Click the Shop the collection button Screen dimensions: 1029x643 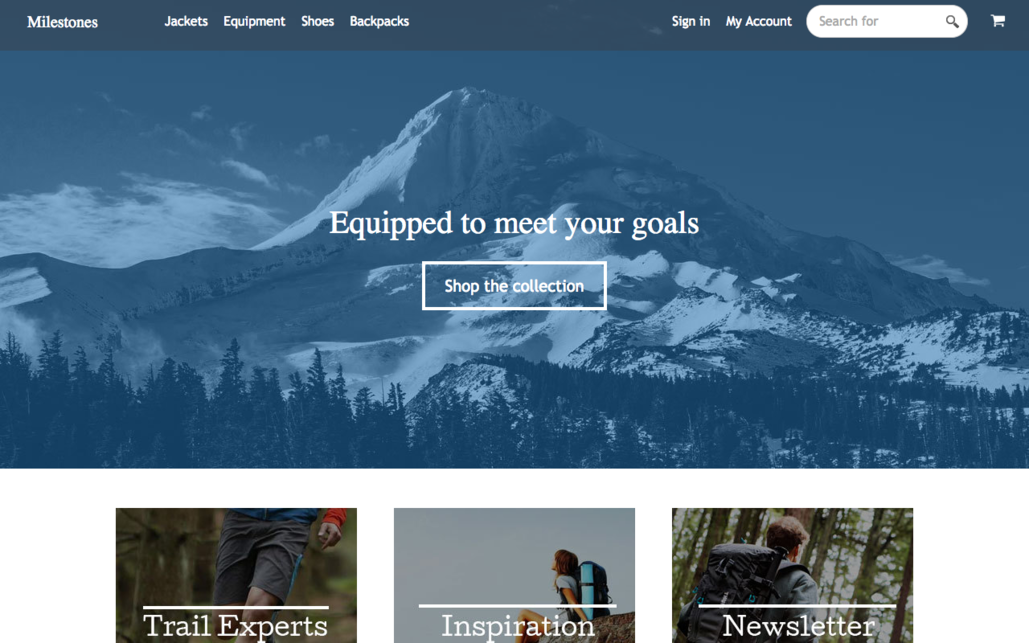514,286
